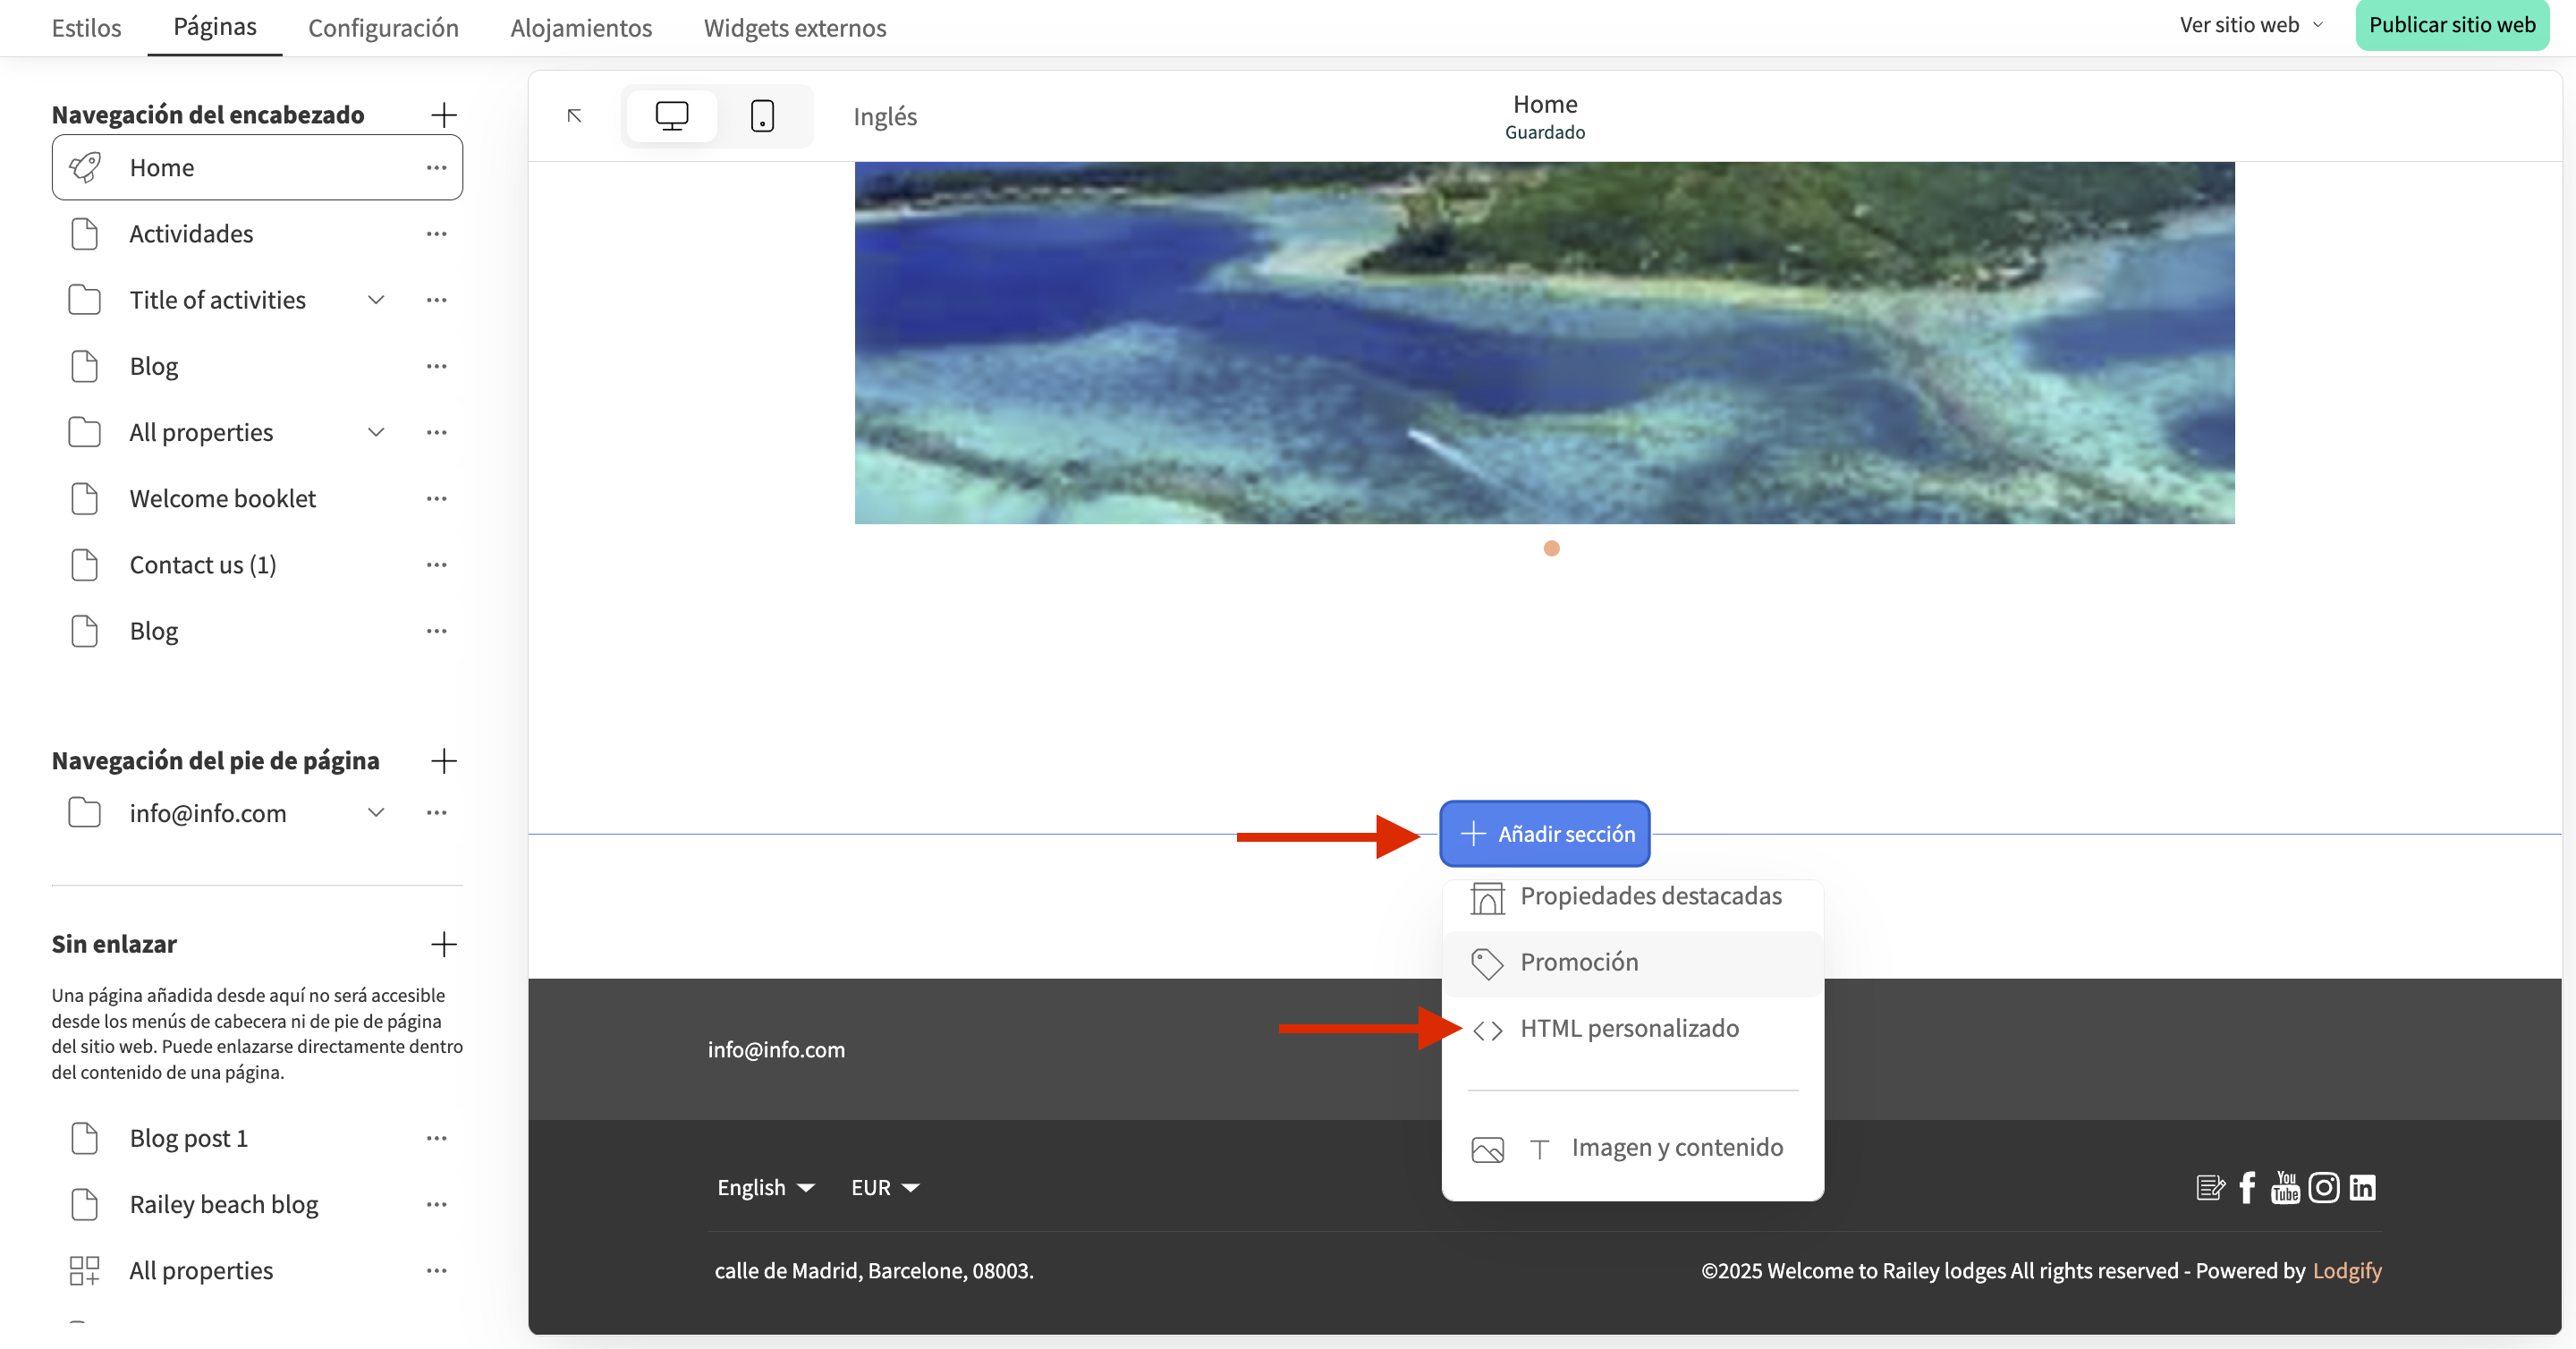This screenshot has width=2576, height=1349.
Task: Select the carousel slide indicator dot
Action: pos(1551,548)
